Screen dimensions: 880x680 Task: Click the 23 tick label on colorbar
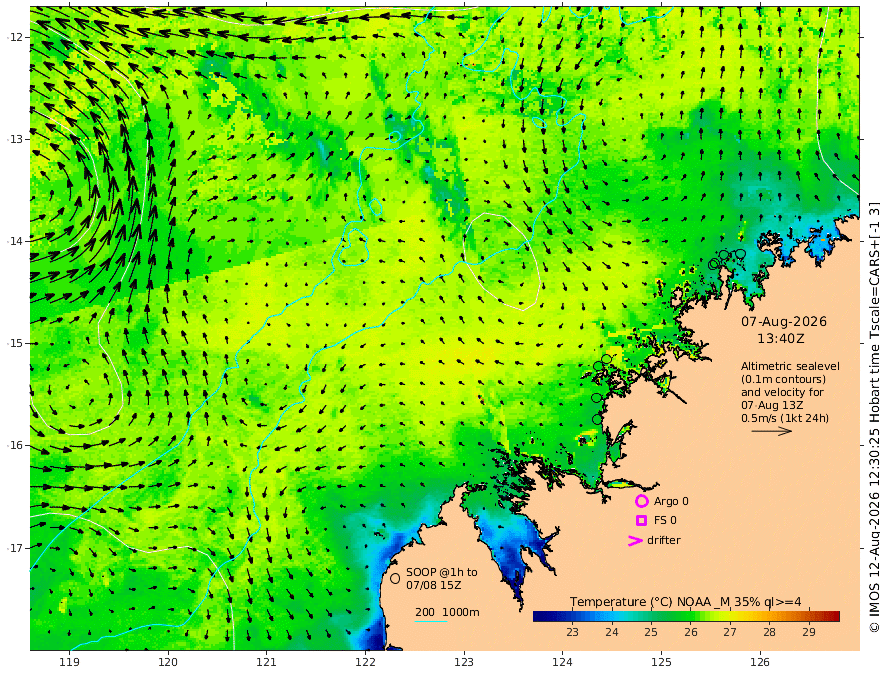tap(572, 632)
